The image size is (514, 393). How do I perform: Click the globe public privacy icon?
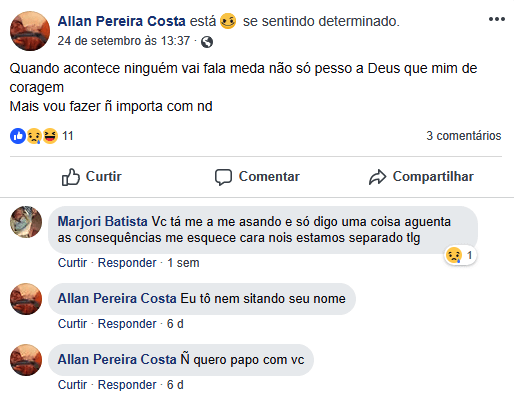tap(207, 42)
